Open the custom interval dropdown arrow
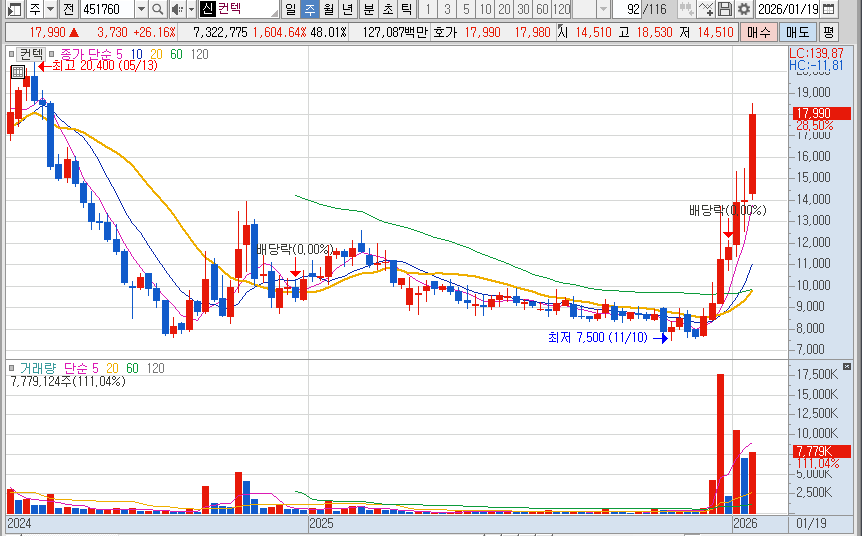Image resolution: width=862 pixels, height=536 pixels. 603,9
